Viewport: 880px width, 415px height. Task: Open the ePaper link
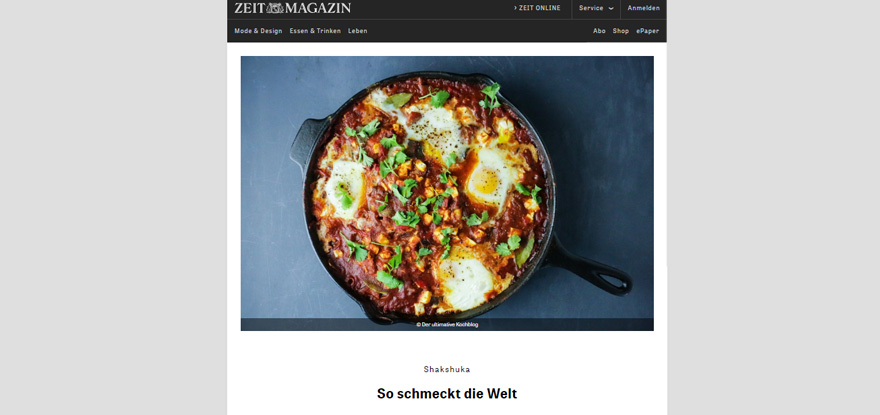pos(648,31)
